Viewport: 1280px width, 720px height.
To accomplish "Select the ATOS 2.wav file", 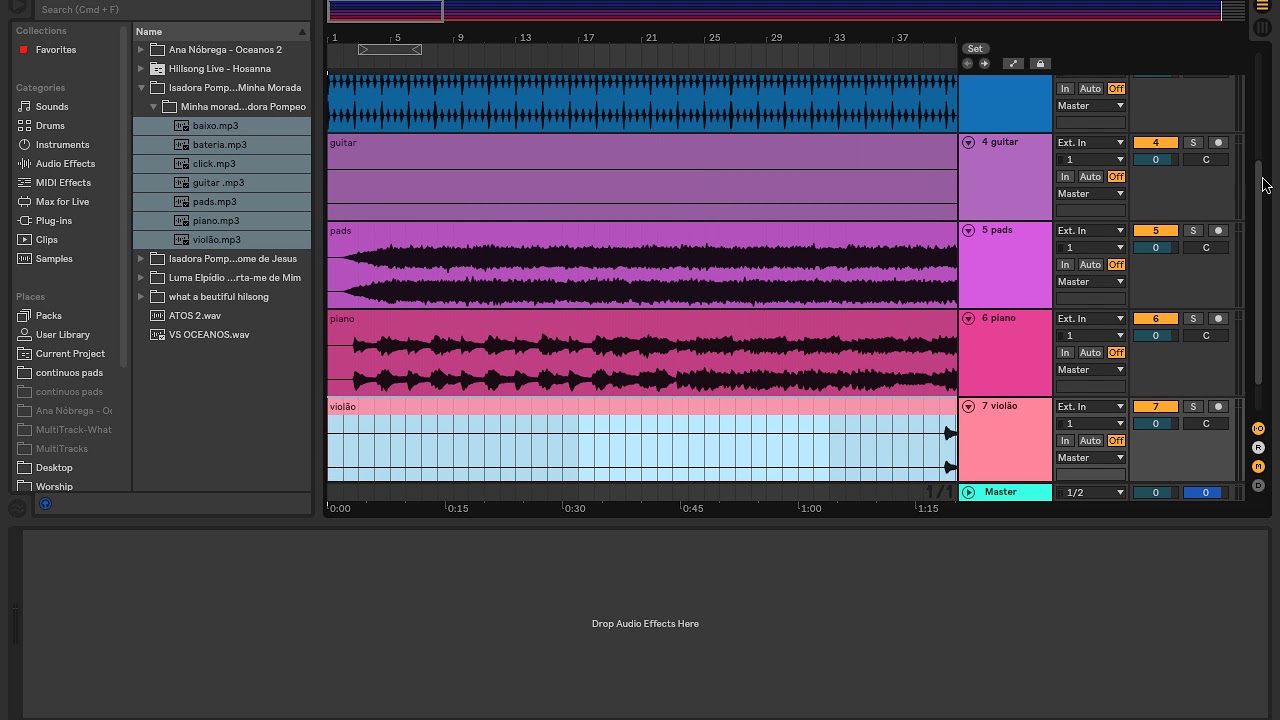I will pyautogui.click(x=195, y=316).
